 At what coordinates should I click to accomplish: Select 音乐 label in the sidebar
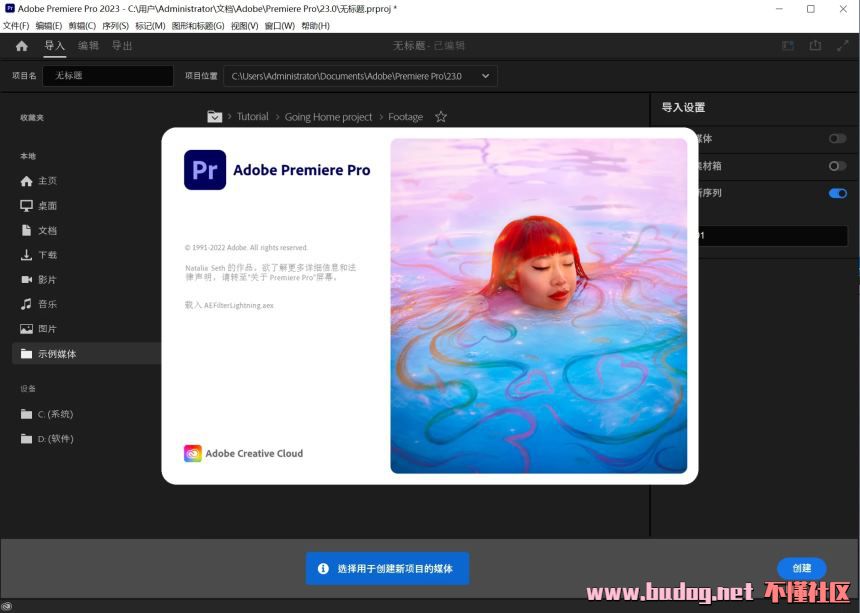(x=47, y=304)
